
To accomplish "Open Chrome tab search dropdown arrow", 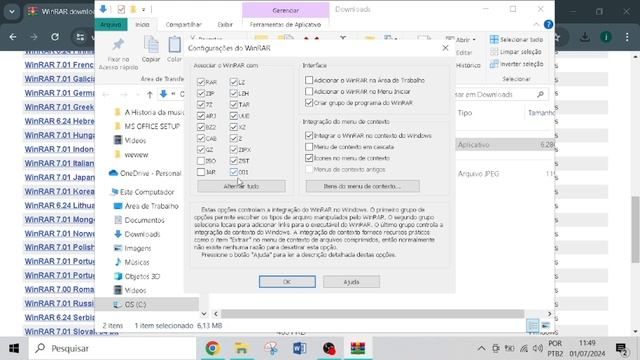I will tap(12, 11).
